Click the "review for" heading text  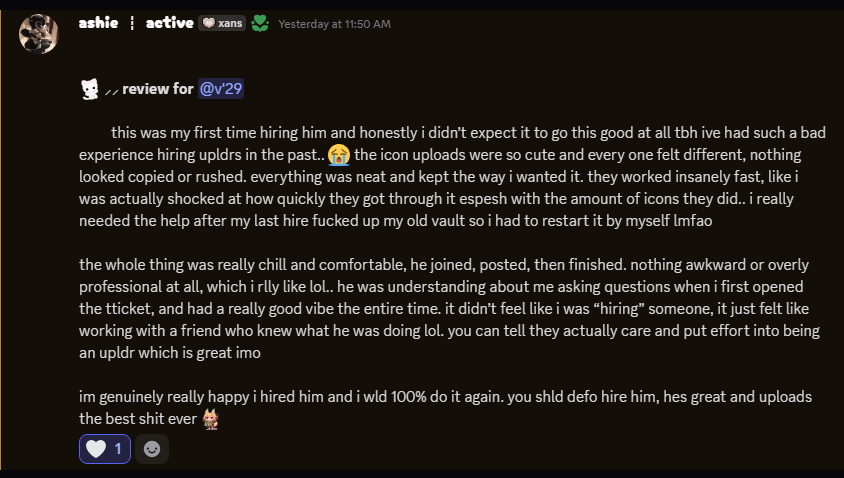[x=157, y=89]
